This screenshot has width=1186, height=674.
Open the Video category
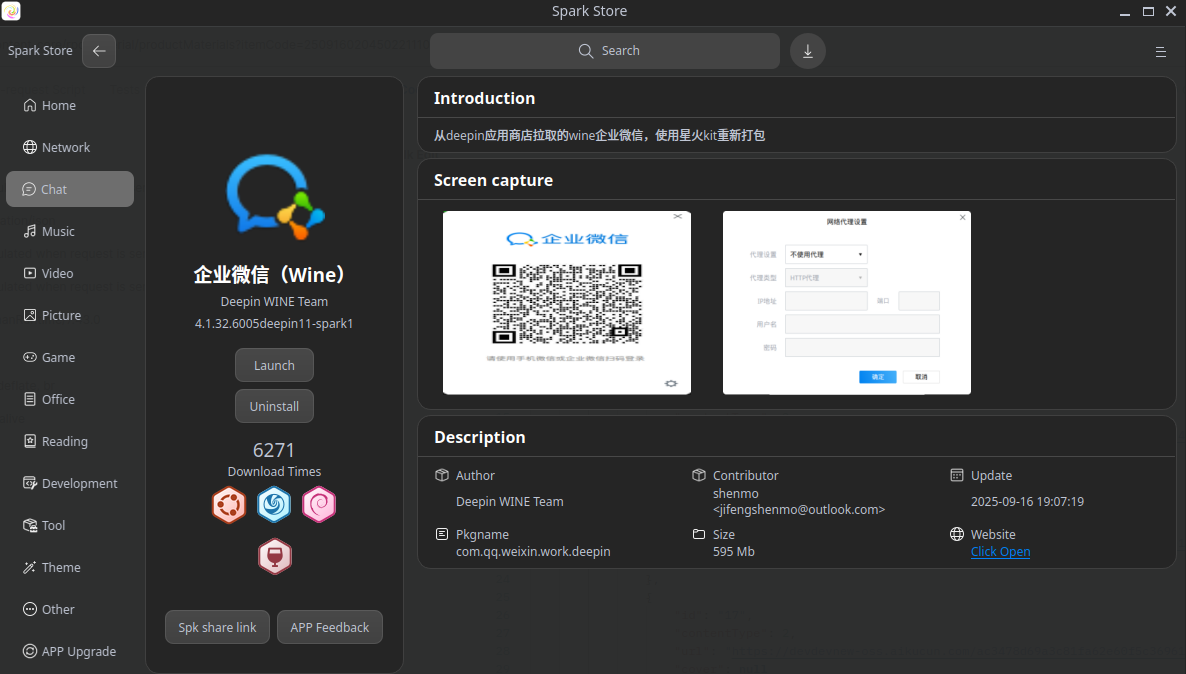click(70, 273)
